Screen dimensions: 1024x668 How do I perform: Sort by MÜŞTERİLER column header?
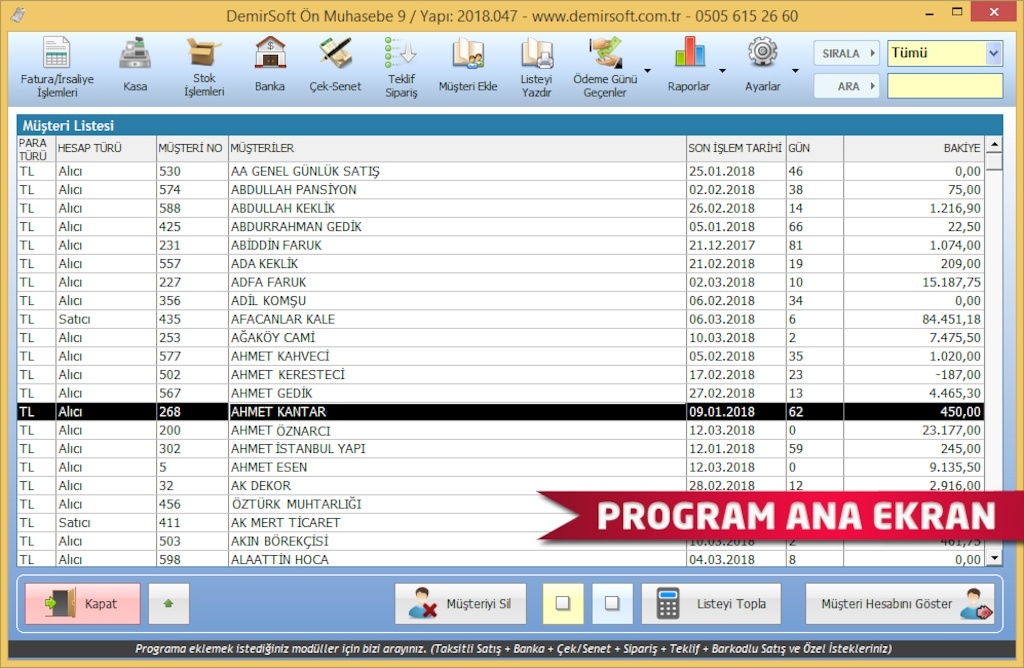(x=457, y=148)
